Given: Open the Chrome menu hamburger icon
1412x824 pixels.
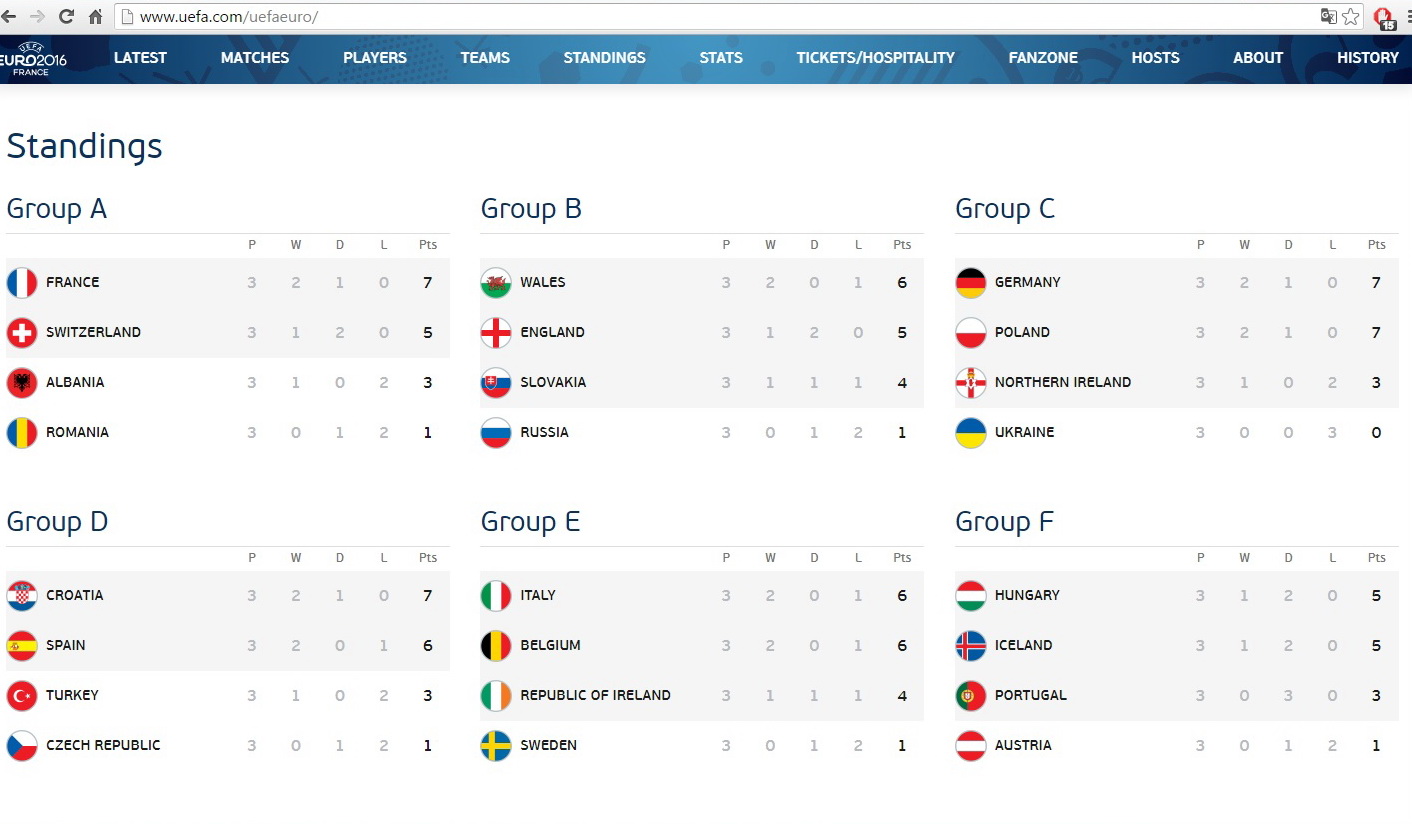Looking at the screenshot, I should tap(1403, 16).
